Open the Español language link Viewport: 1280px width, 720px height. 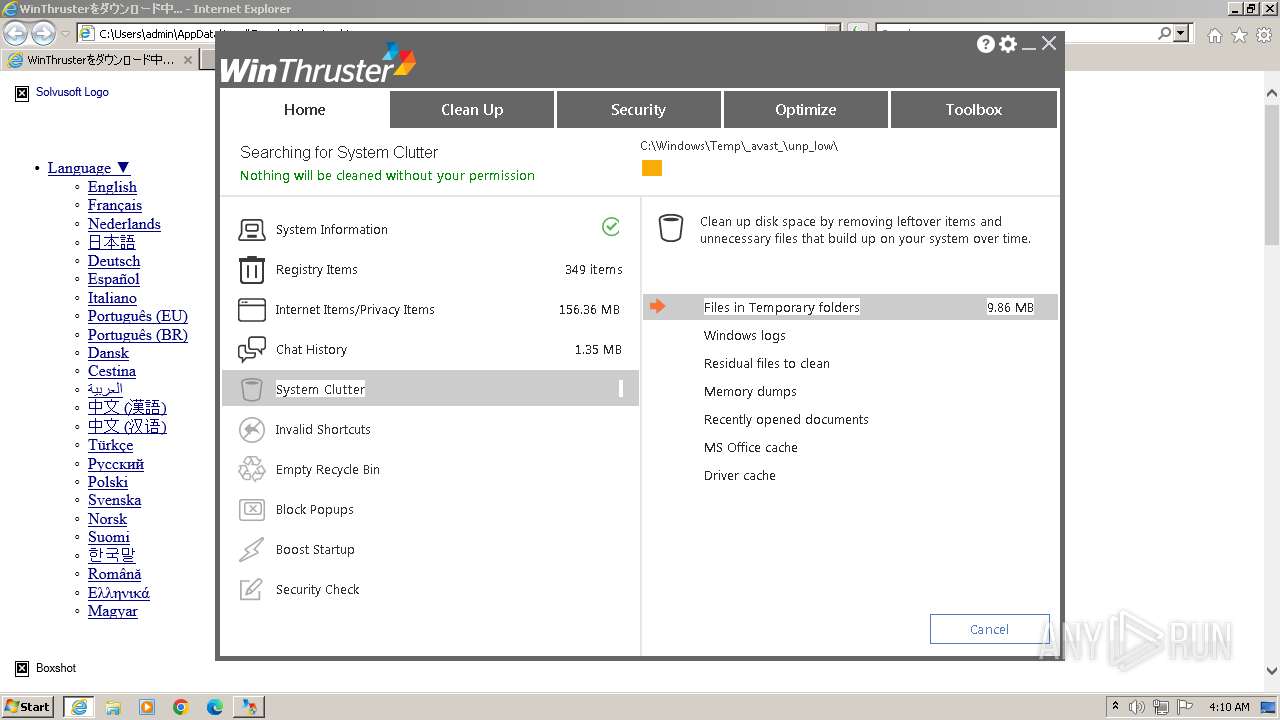coord(113,279)
